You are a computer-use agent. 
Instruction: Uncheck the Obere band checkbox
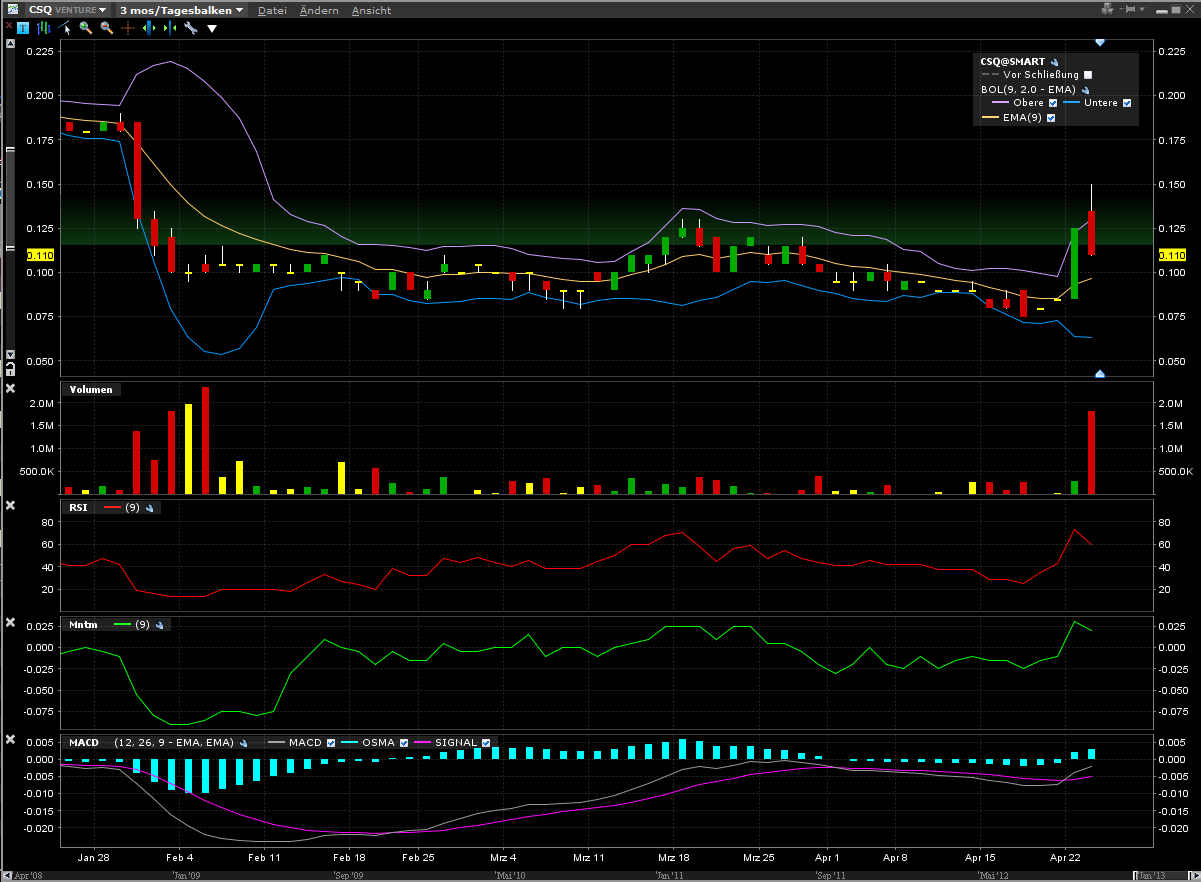point(1052,103)
